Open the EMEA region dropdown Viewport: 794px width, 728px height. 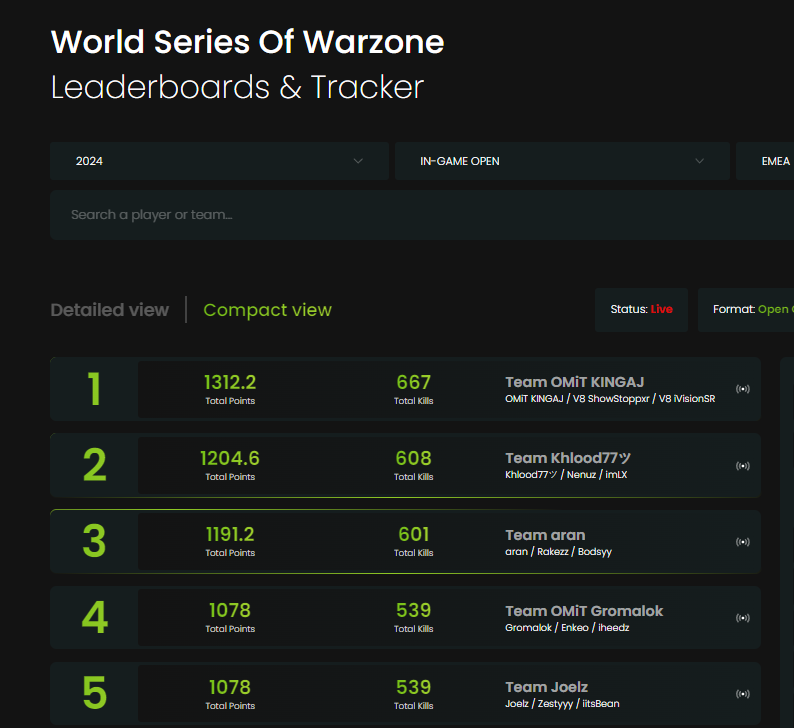pos(765,161)
